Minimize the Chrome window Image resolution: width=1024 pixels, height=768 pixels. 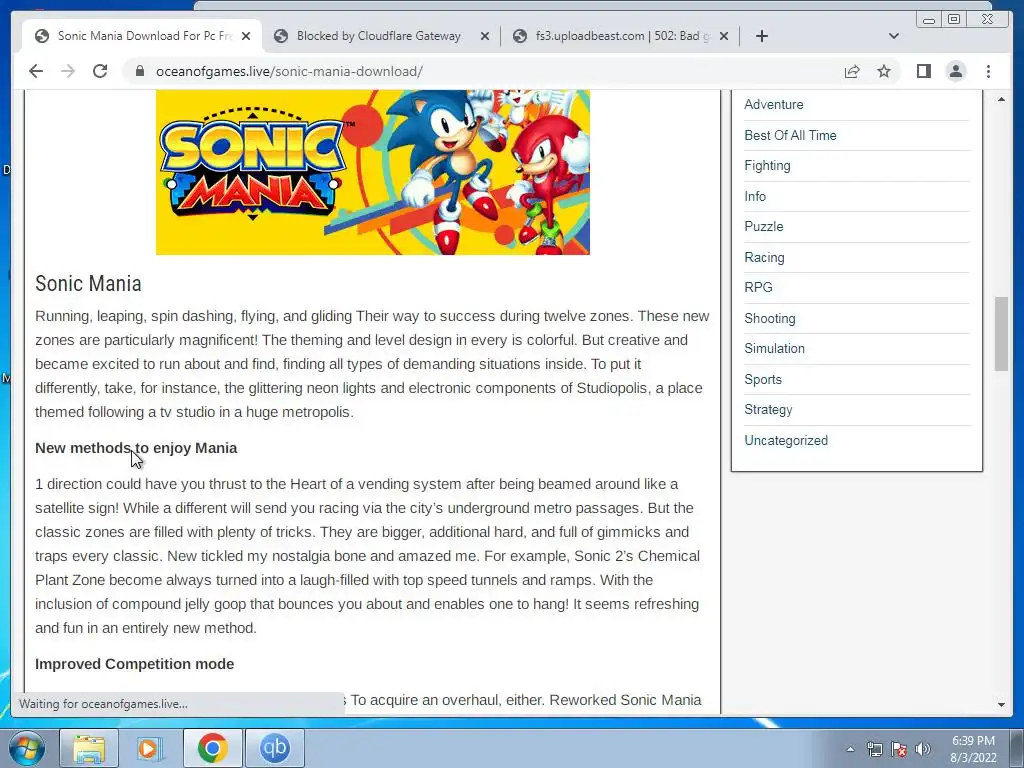929,20
